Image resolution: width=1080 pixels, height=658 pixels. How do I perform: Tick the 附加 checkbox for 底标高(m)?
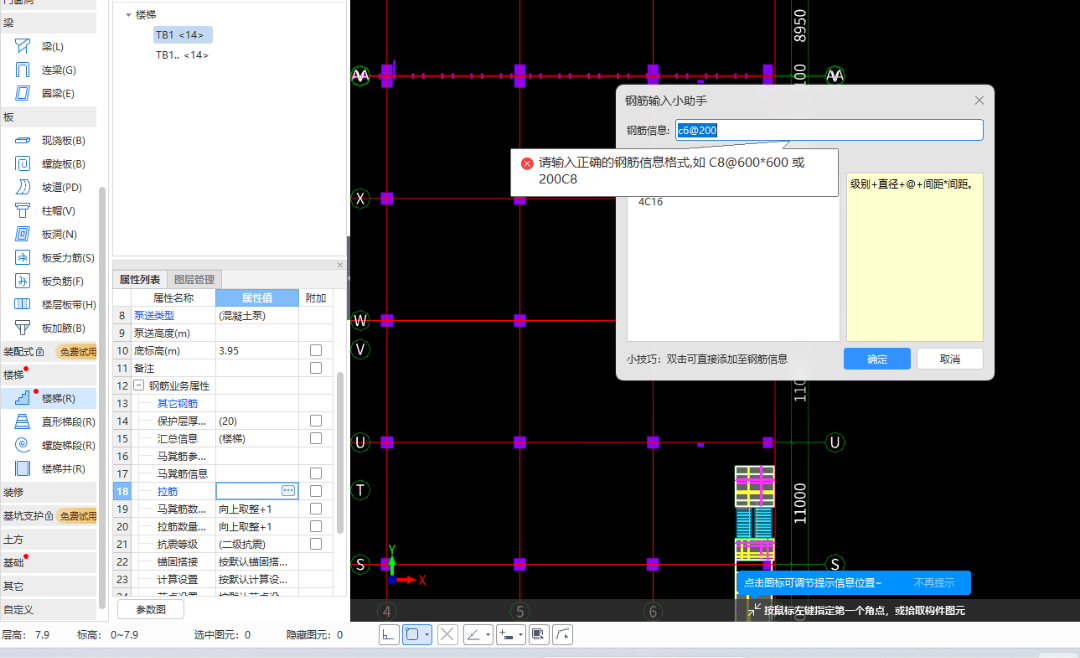coord(315,350)
